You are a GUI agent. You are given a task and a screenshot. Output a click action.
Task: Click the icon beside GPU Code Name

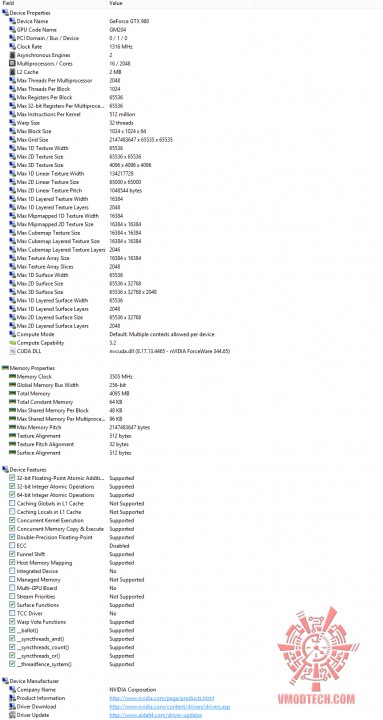pos(12,30)
